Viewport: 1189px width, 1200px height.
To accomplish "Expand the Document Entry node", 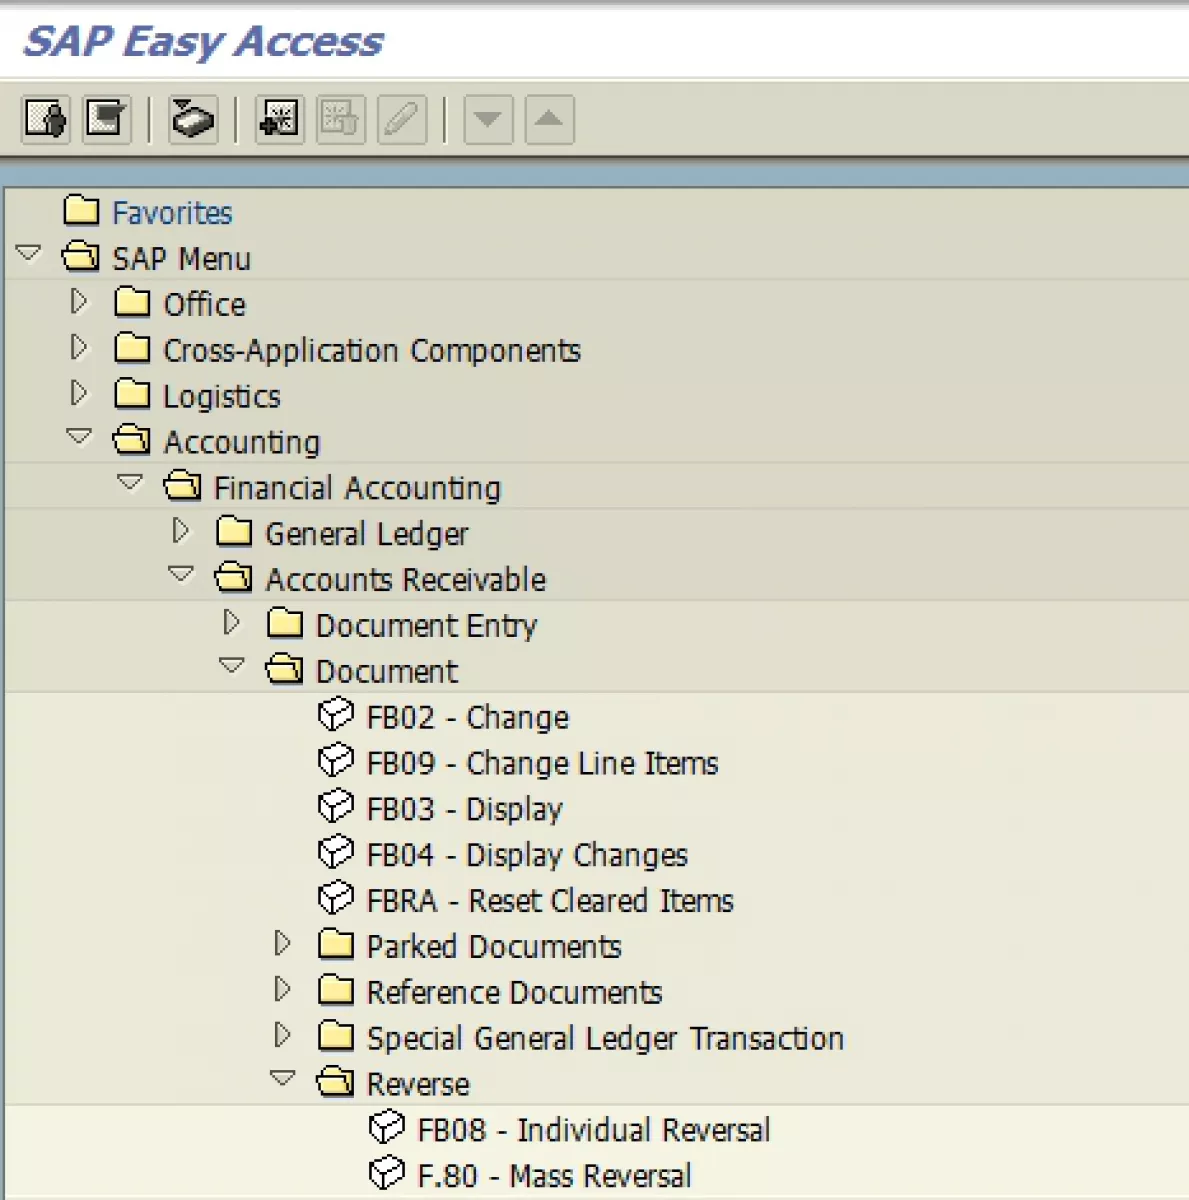I will [x=232, y=622].
